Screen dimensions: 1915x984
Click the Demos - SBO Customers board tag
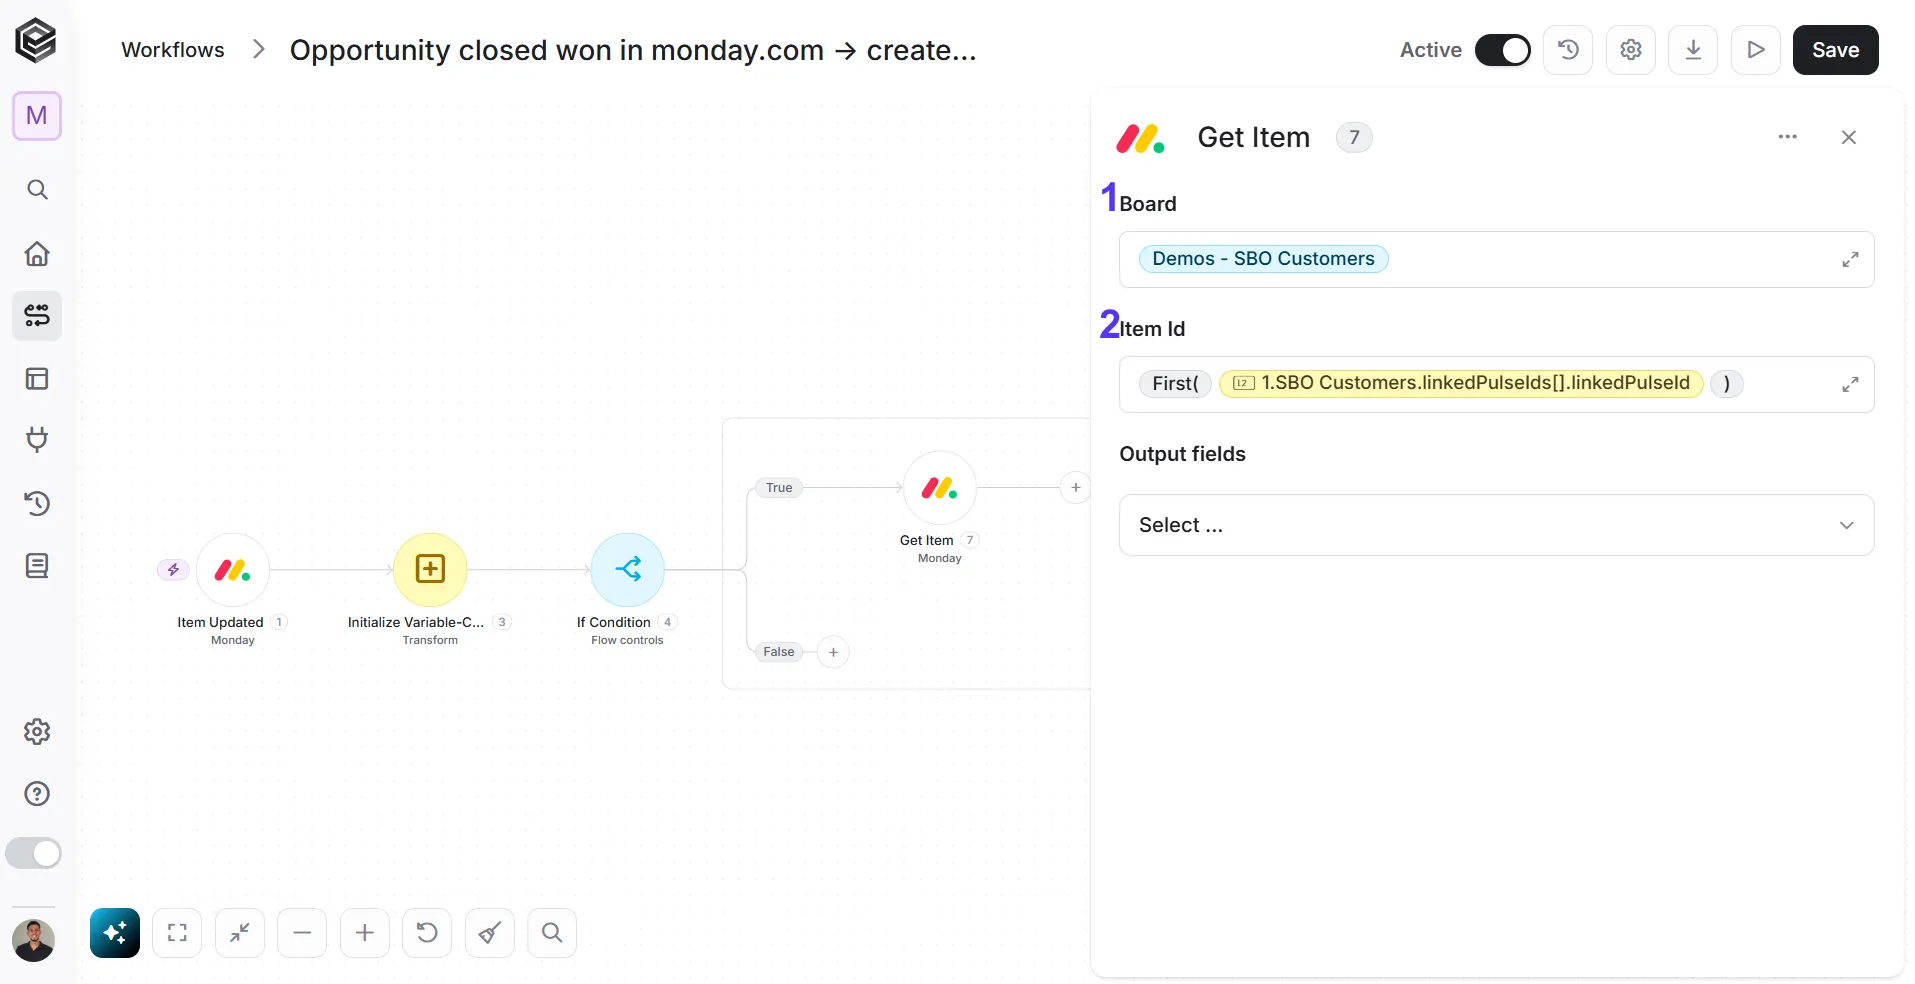(x=1263, y=259)
